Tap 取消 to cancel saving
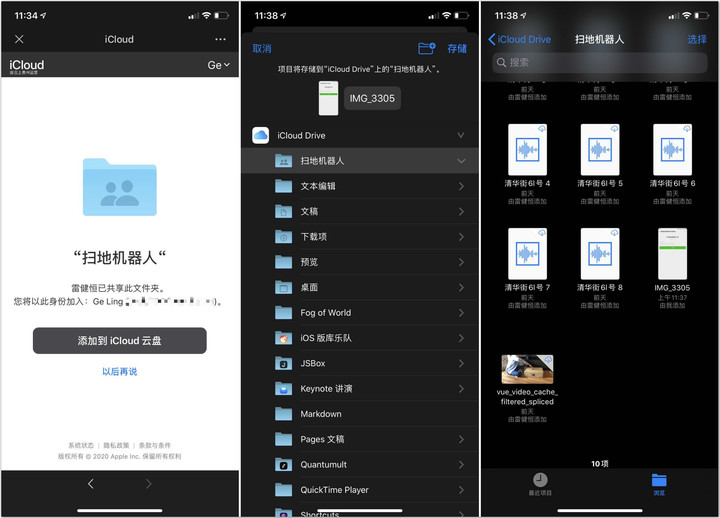This screenshot has width=720, height=518. tap(262, 48)
